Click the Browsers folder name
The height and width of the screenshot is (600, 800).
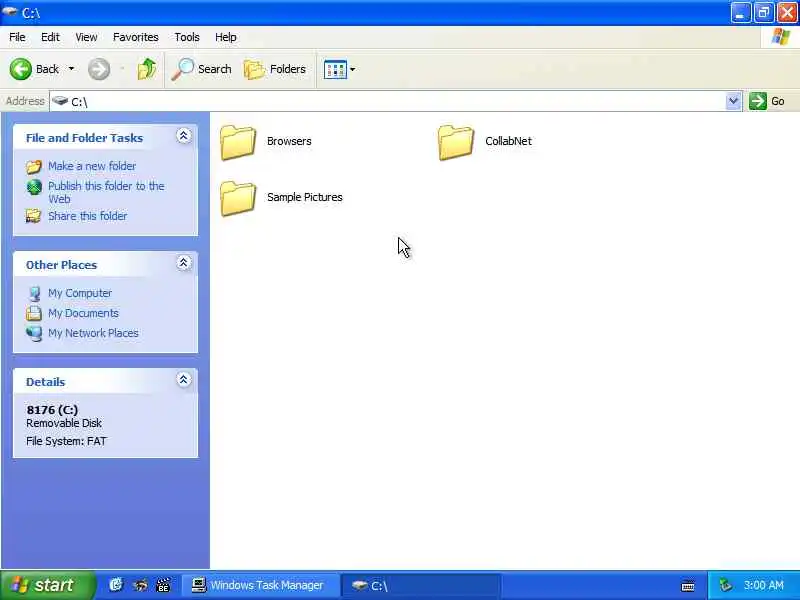[x=289, y=141]
